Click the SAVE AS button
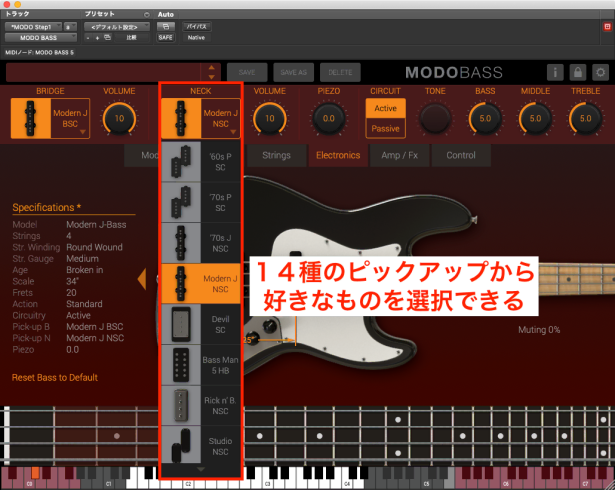Screen dimensions: 615x490 click(x=293, y=72)
